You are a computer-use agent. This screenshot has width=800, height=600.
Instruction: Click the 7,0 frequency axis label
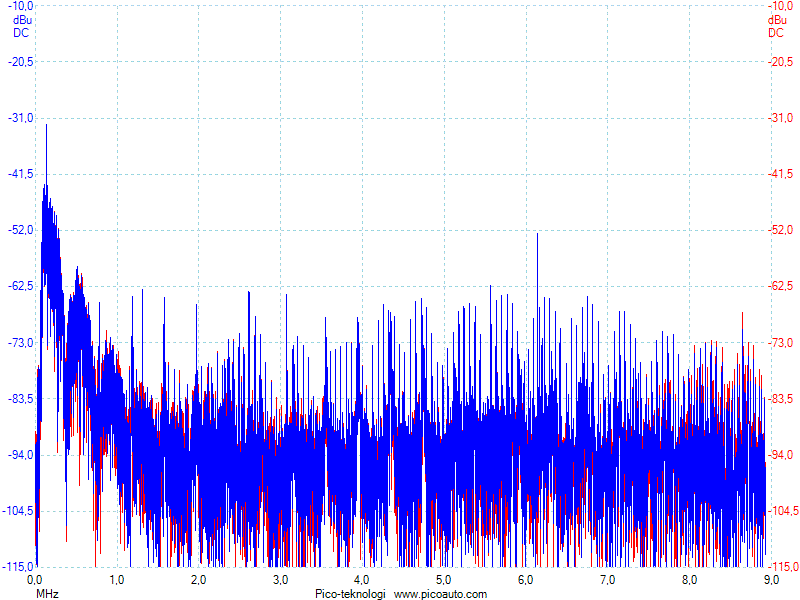tap(607, 580)
